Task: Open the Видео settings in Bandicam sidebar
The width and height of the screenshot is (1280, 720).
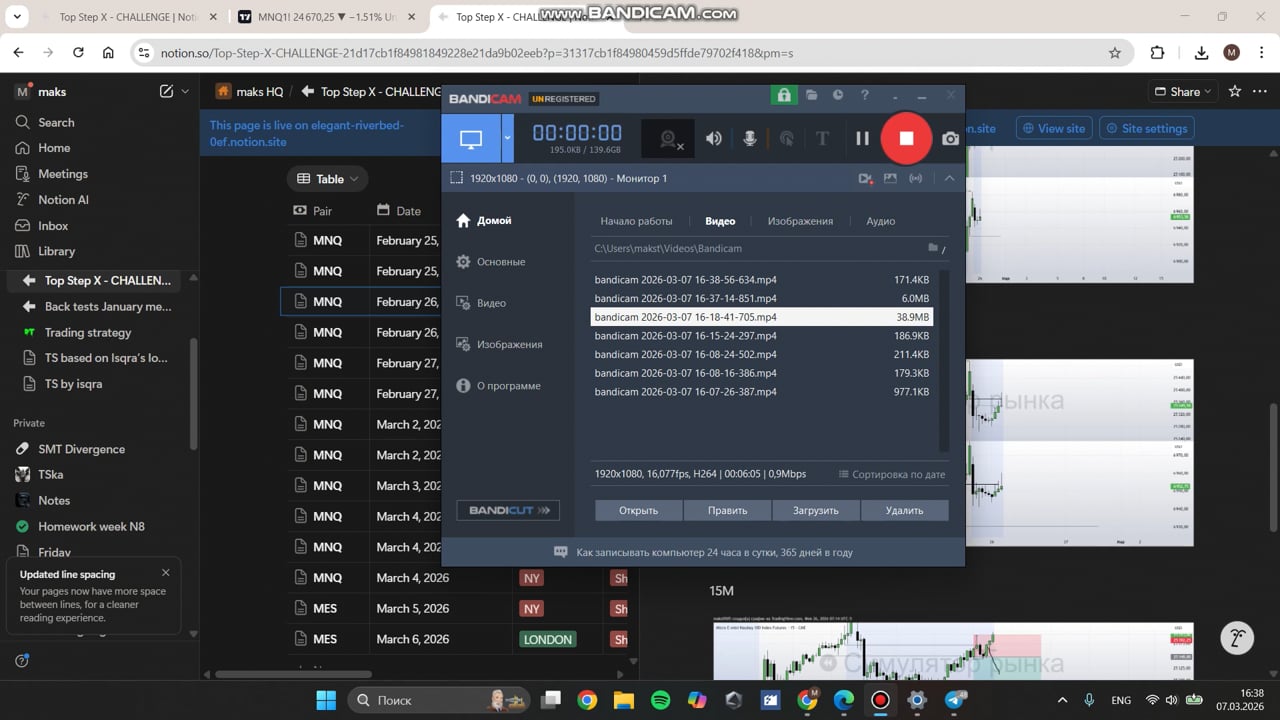Action: 481,303
